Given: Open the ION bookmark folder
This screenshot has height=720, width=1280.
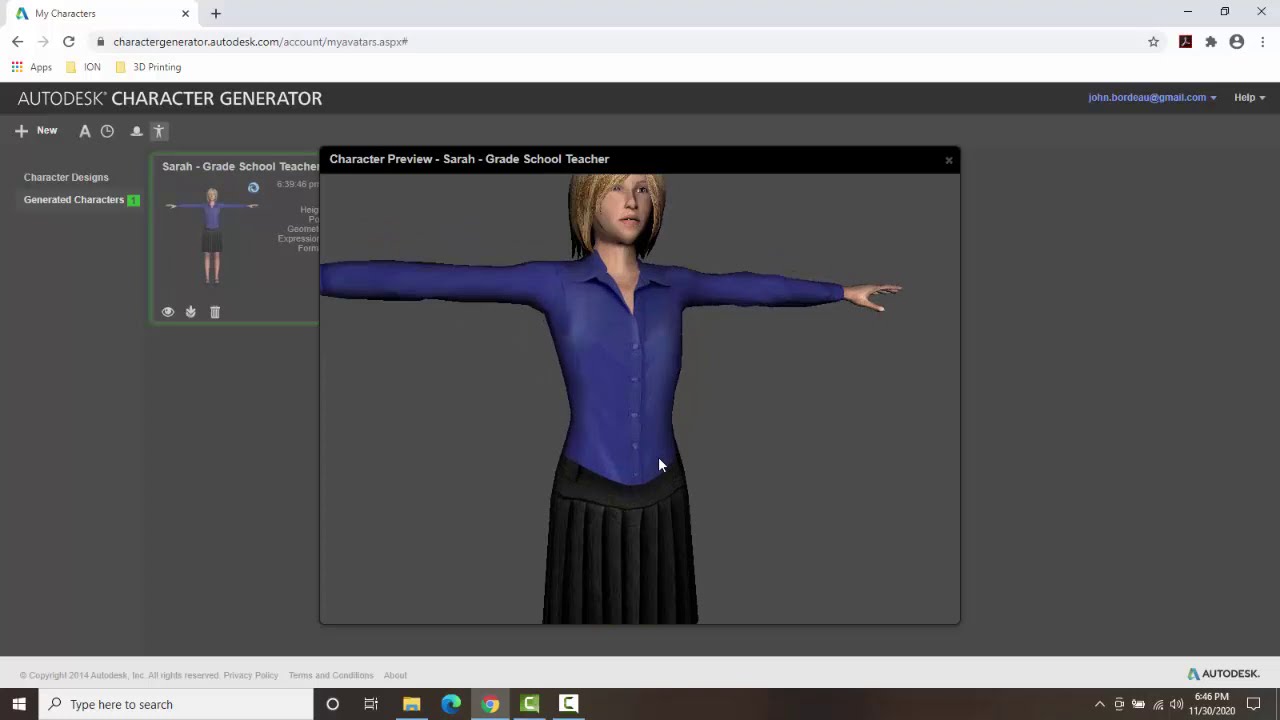Looking at the screenshot, I should click(x=83, y=67).
